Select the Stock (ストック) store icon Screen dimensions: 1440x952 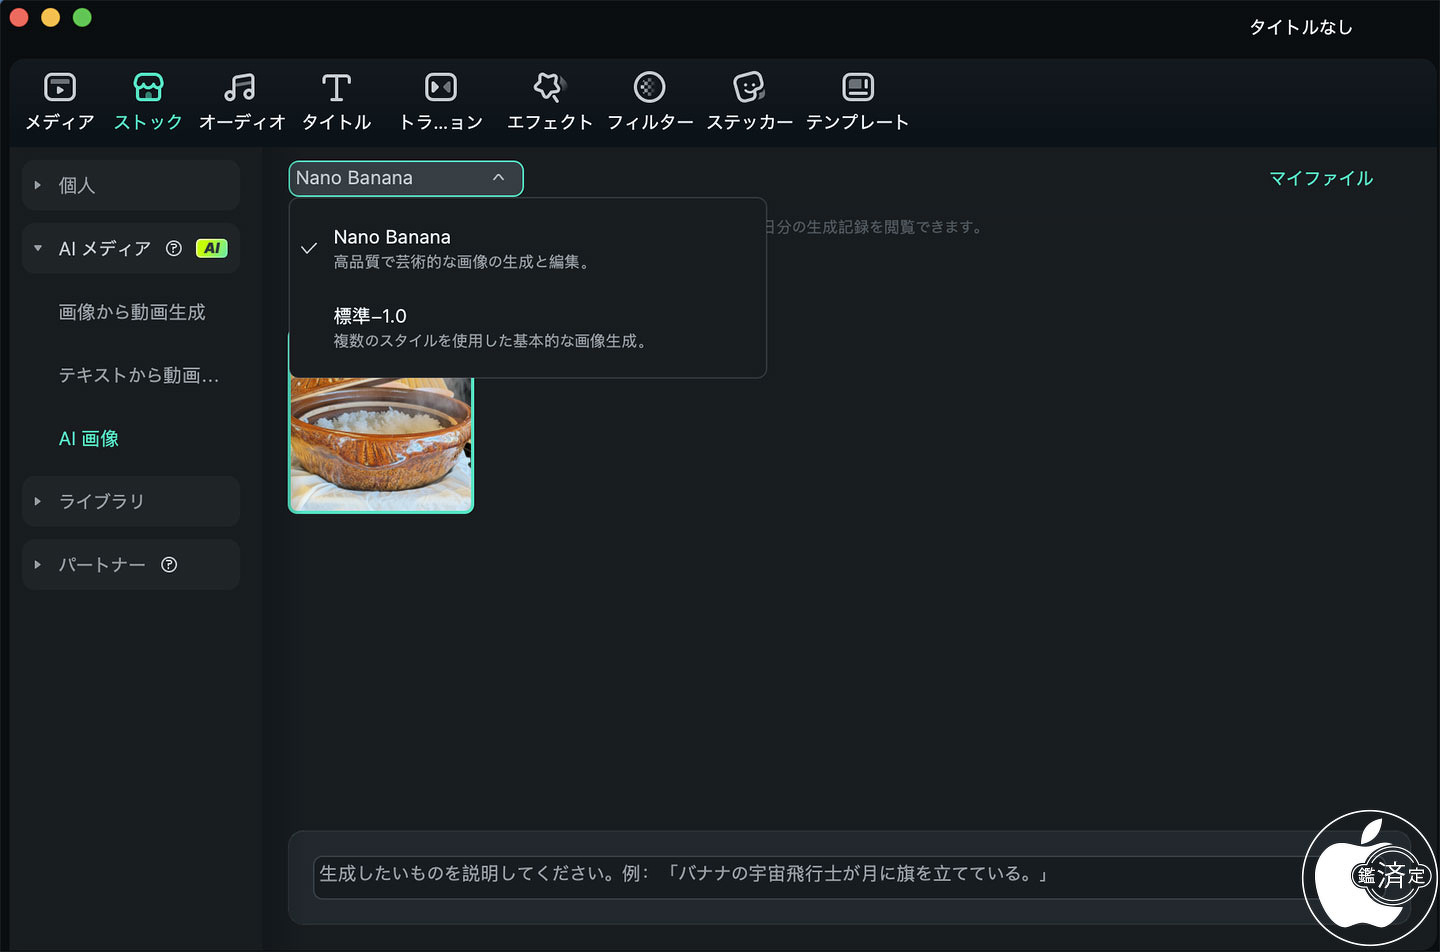click(x=148, y=88)
